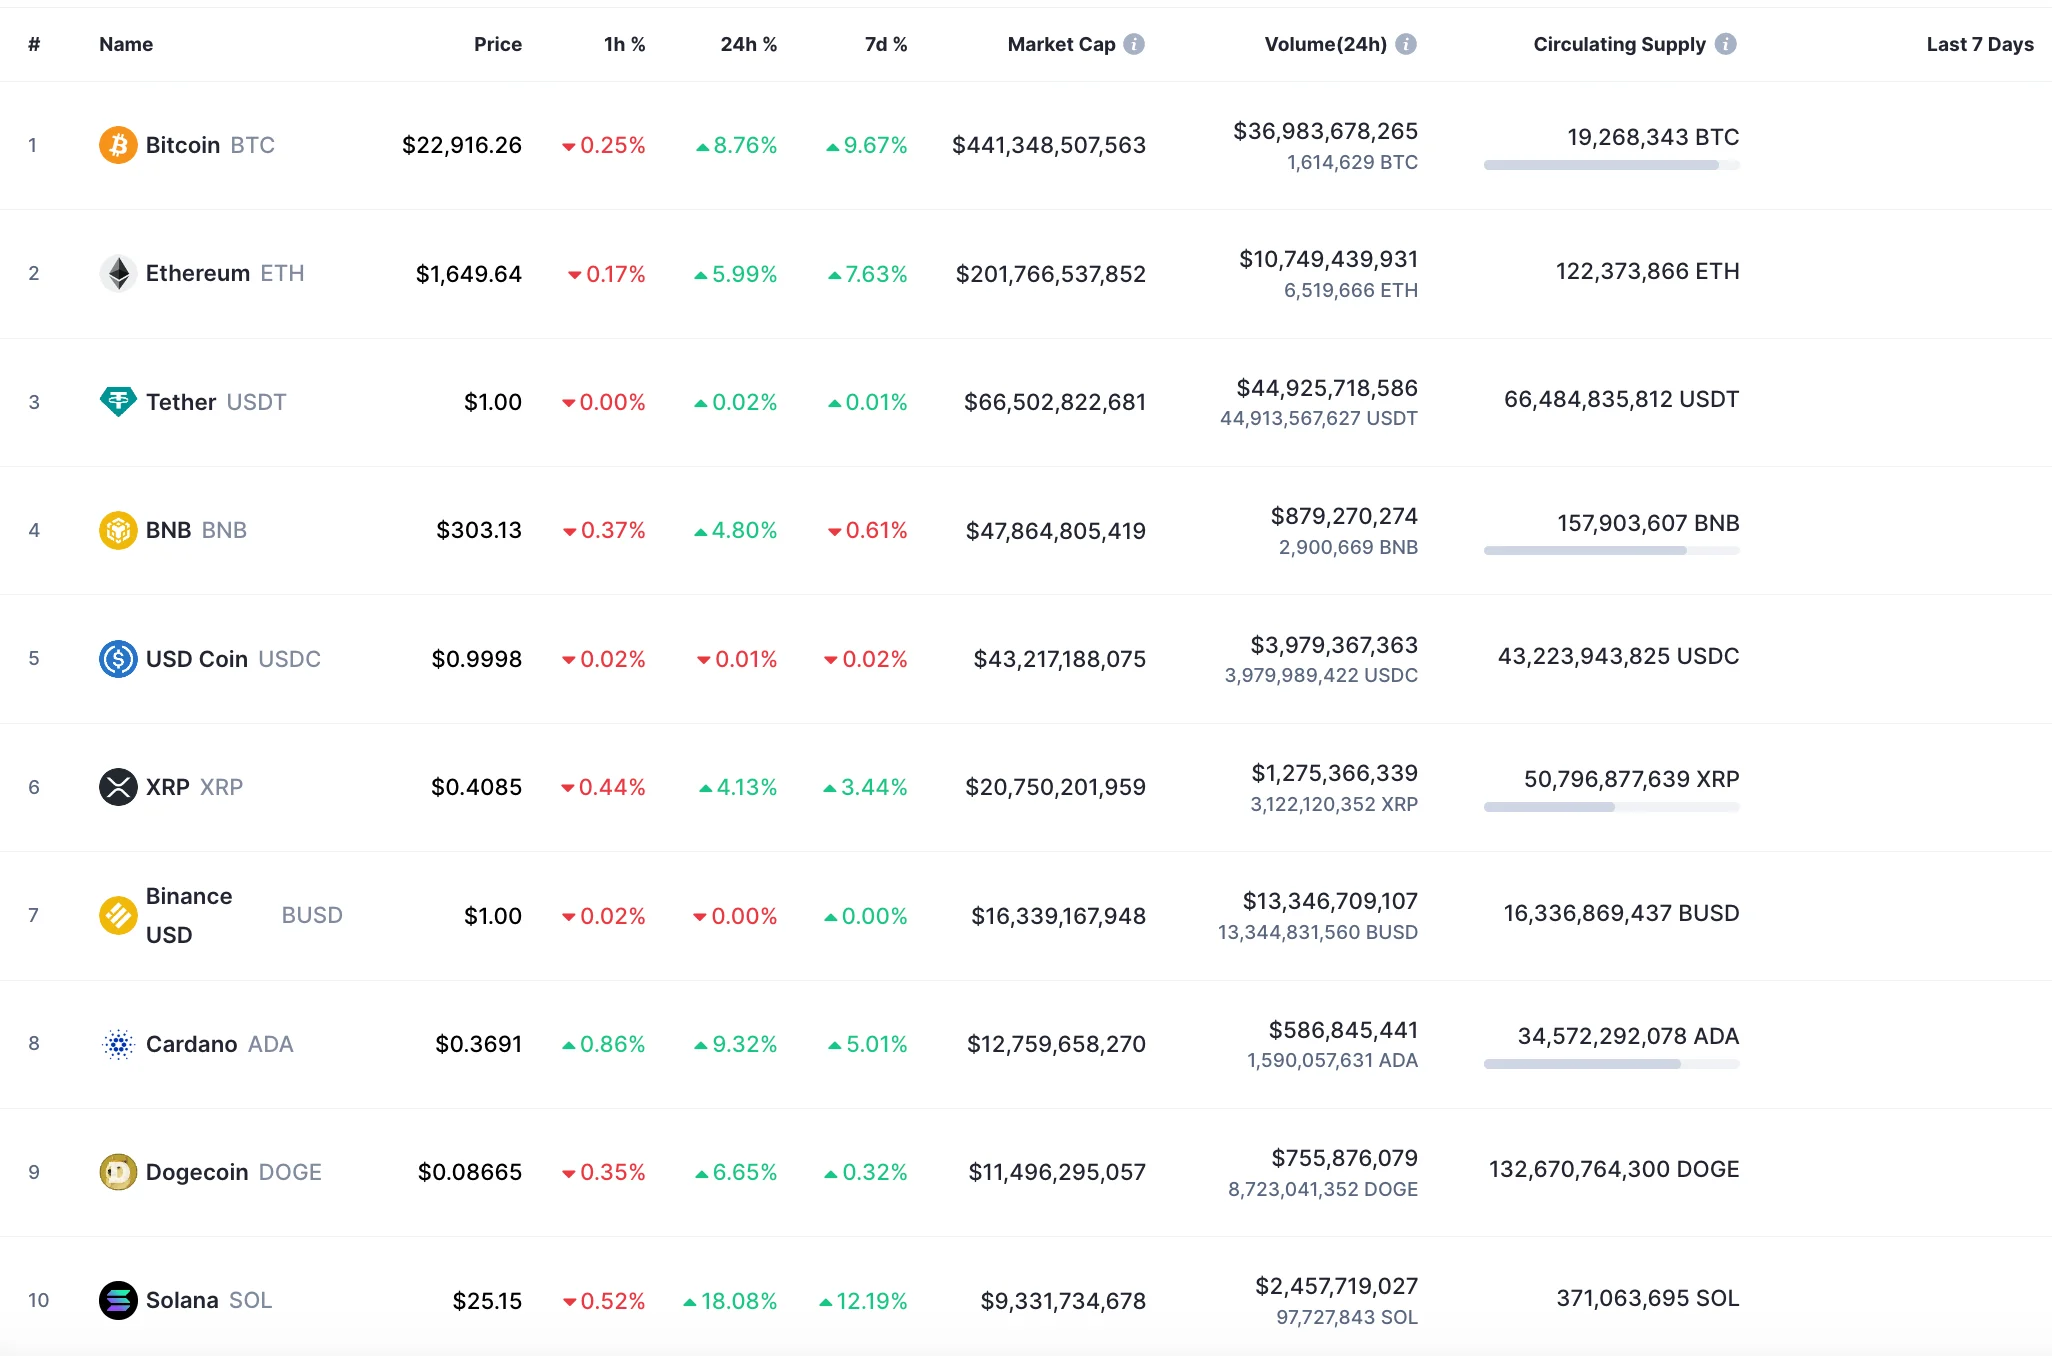Screen dimensions: 2052x1356
Task: Click the BNB coin icon
Action: [x=117, y=530]
